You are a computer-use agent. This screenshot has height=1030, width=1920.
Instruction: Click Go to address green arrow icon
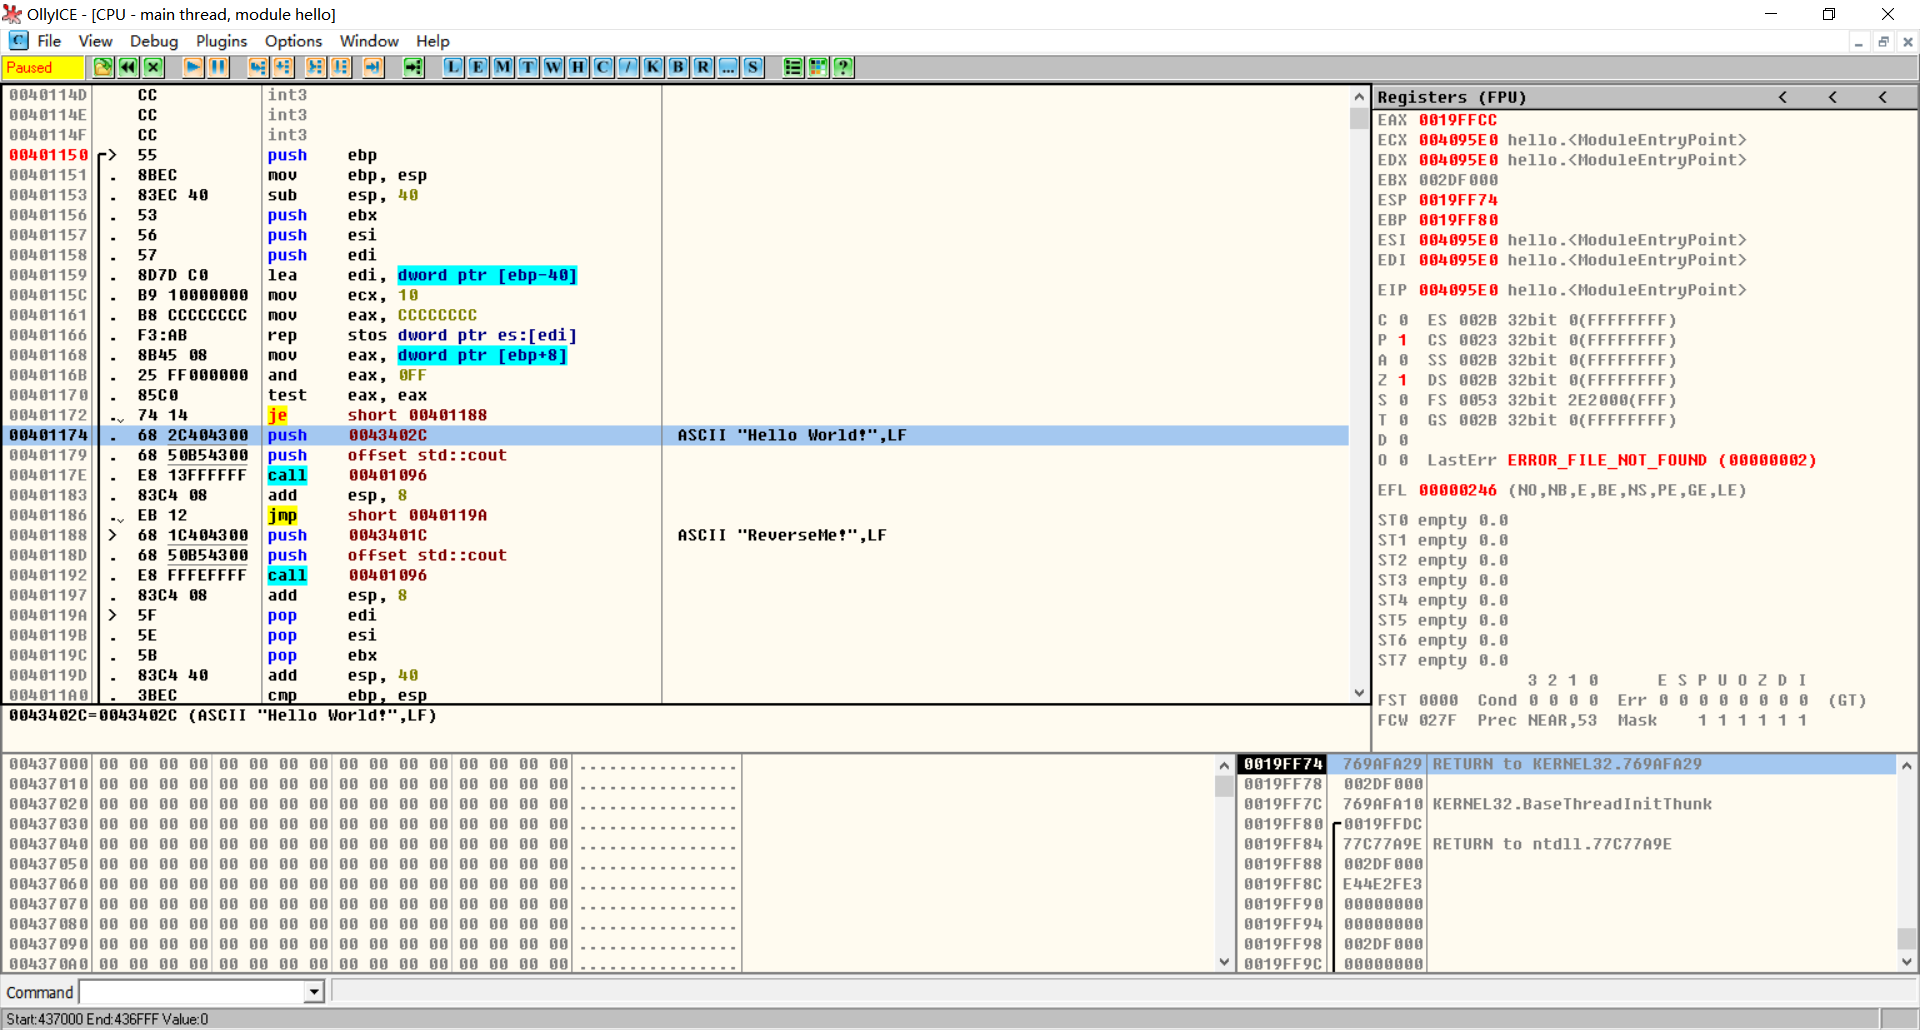[413, 67]
